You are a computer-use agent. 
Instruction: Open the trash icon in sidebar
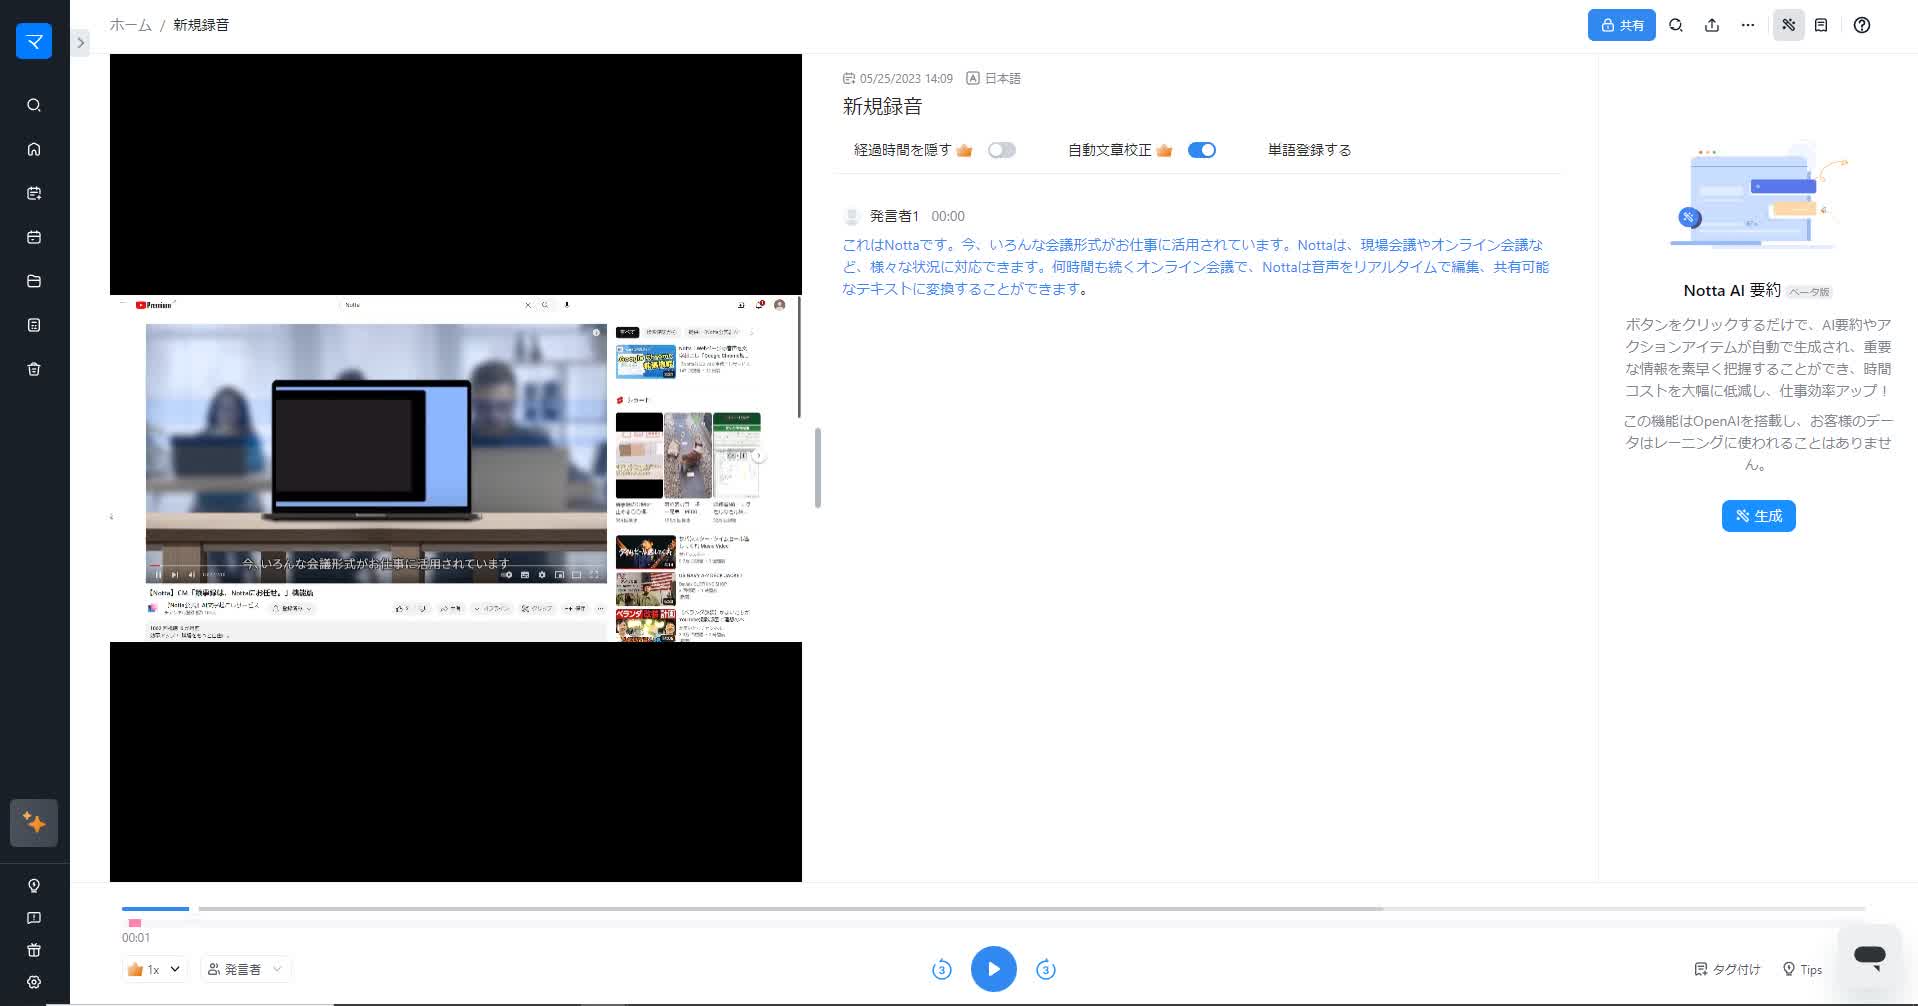[x=34, y=369]
